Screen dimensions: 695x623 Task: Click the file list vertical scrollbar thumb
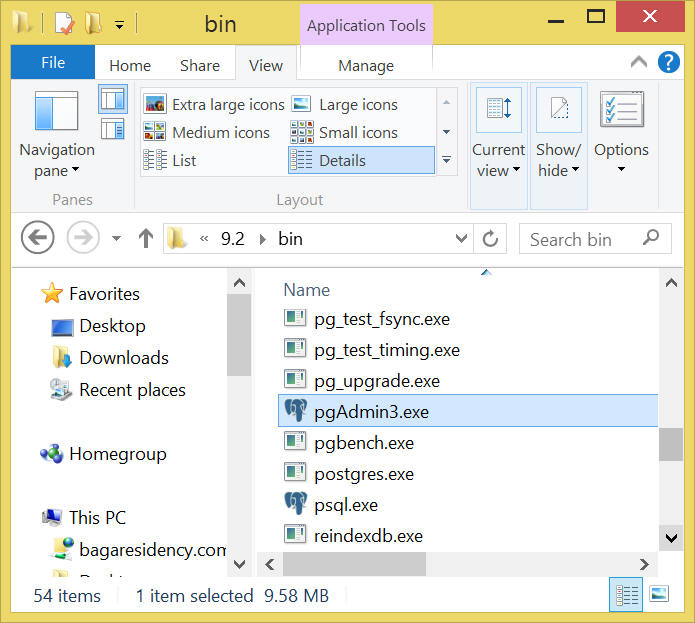671,444
